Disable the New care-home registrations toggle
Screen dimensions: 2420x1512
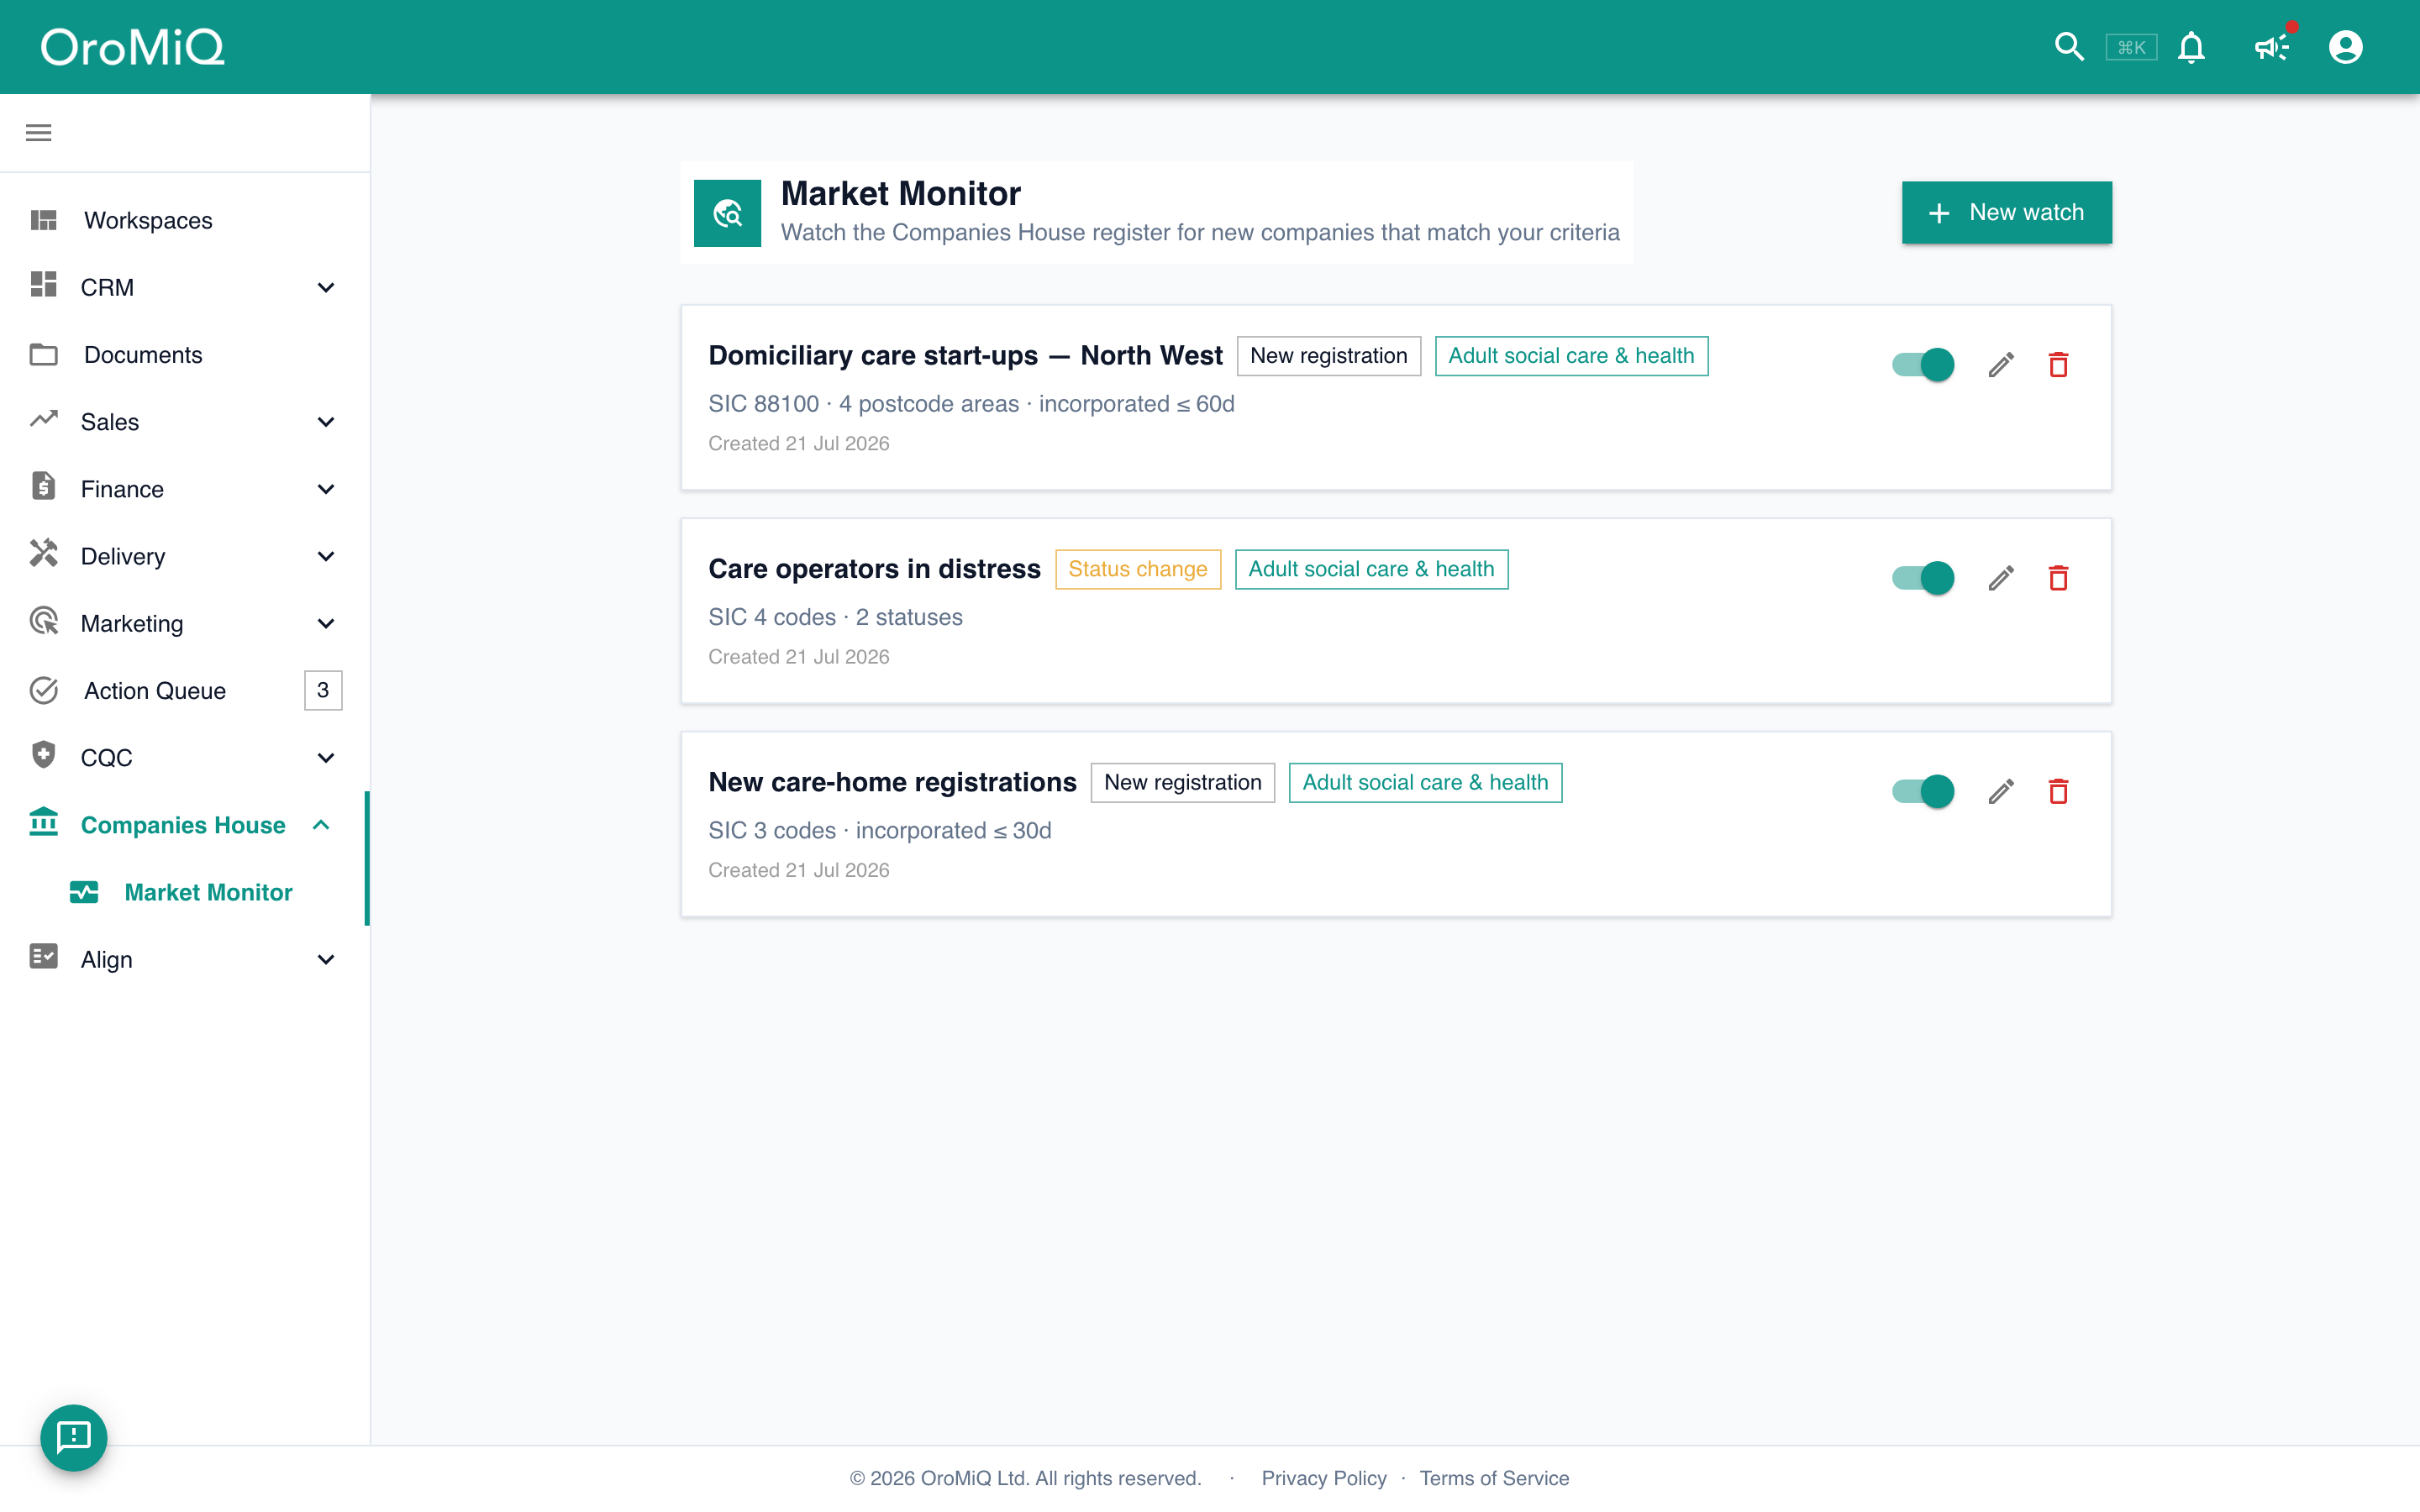(x=1922, y=792)
